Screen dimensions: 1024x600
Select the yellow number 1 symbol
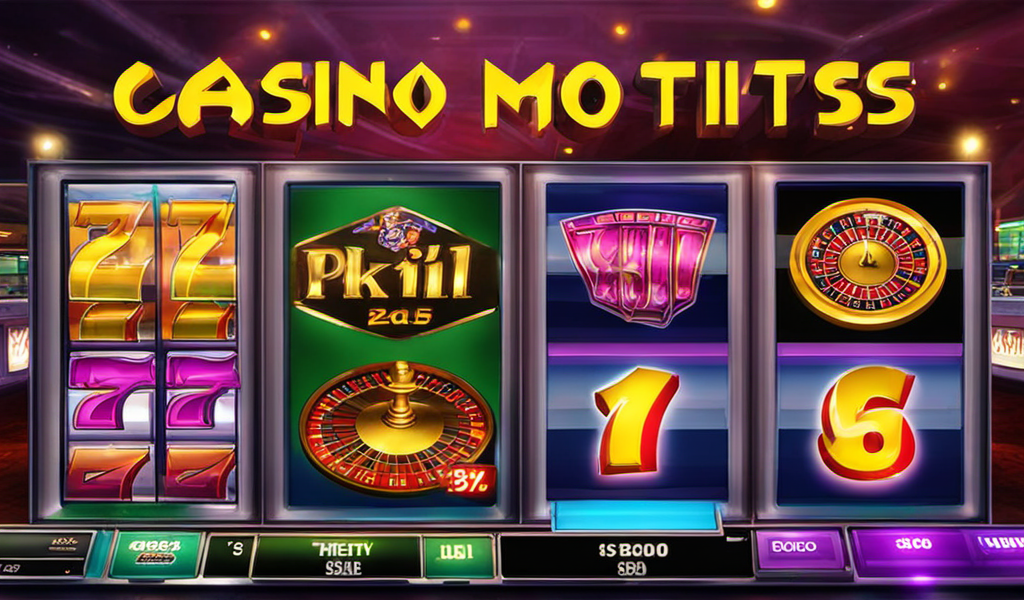pyautogui.click(x=637, y=419)
